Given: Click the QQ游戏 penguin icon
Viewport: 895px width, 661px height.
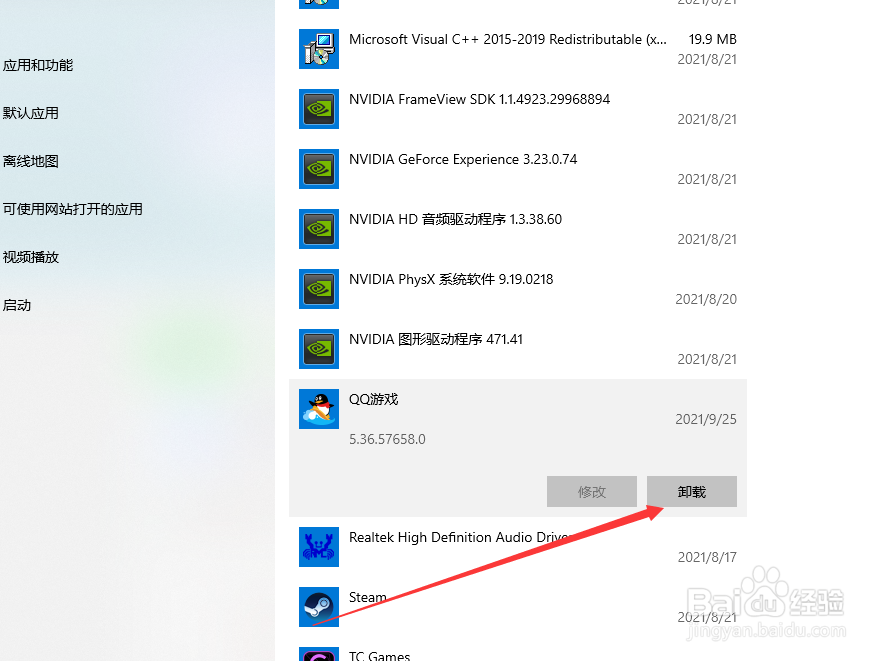Looking at the screenshot, I should coord(319,409).
